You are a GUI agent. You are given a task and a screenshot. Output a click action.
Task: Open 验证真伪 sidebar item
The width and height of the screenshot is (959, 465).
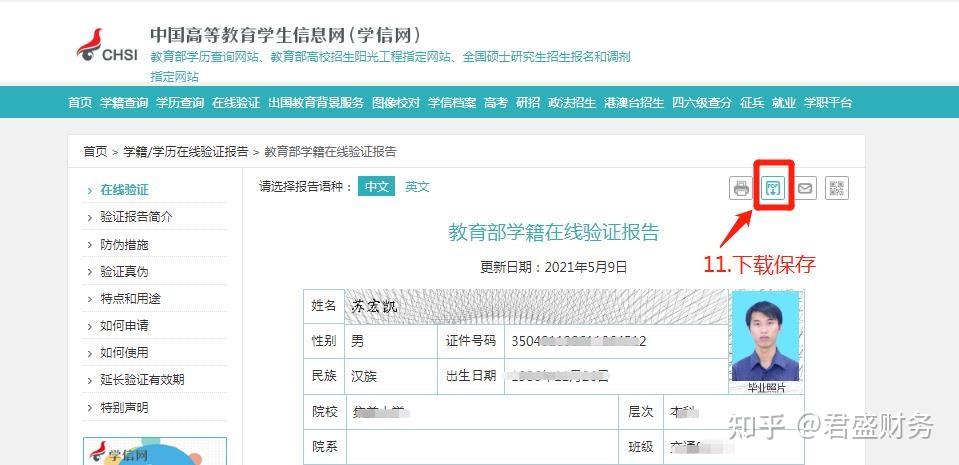[125, 272]
